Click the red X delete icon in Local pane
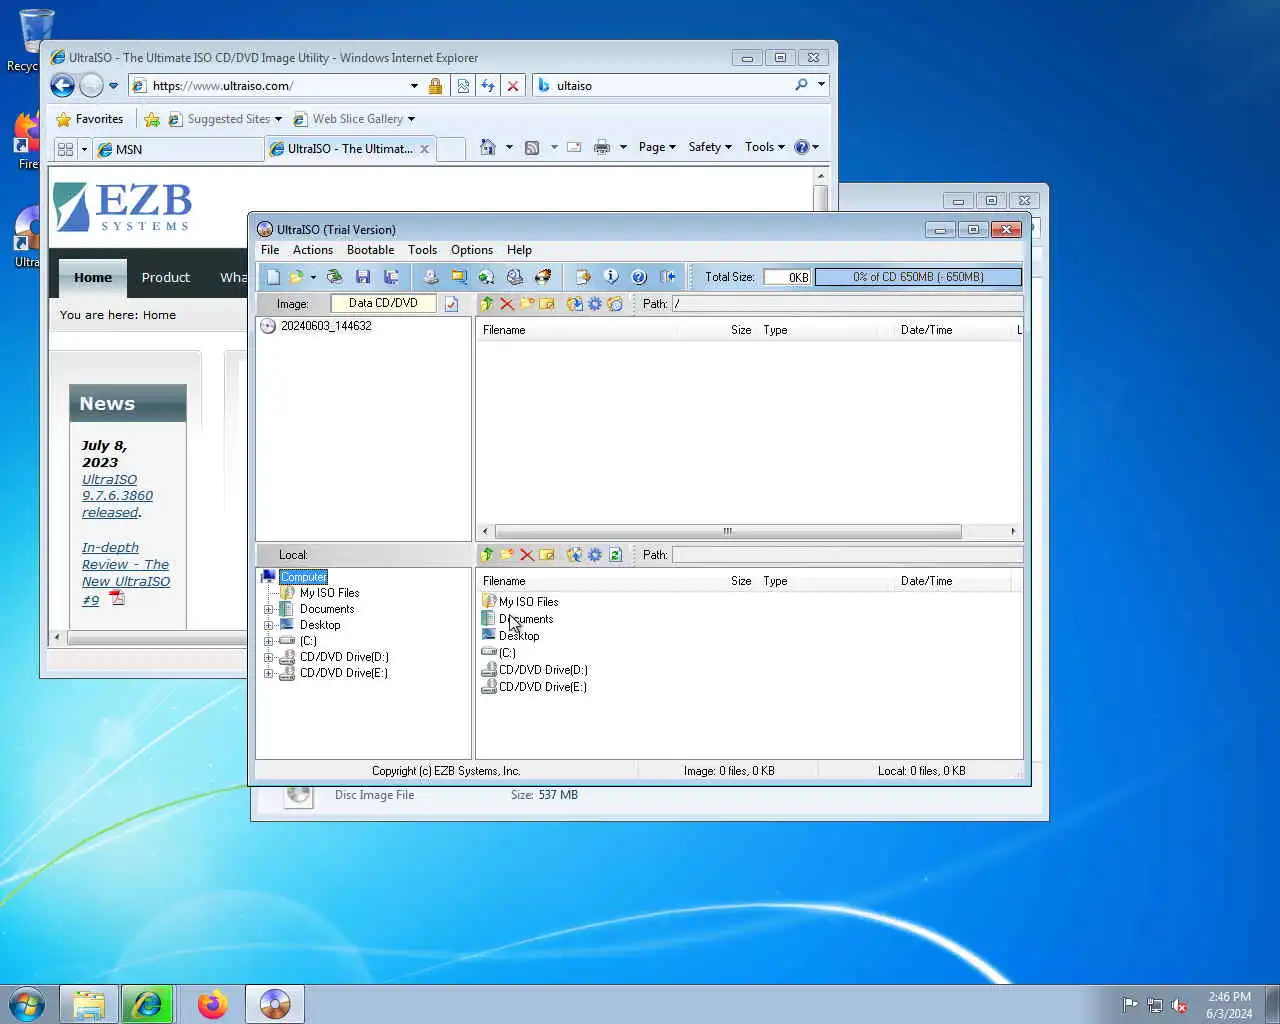The height and width of the screenshot is (1024, 1280). (x=527, y=555)
